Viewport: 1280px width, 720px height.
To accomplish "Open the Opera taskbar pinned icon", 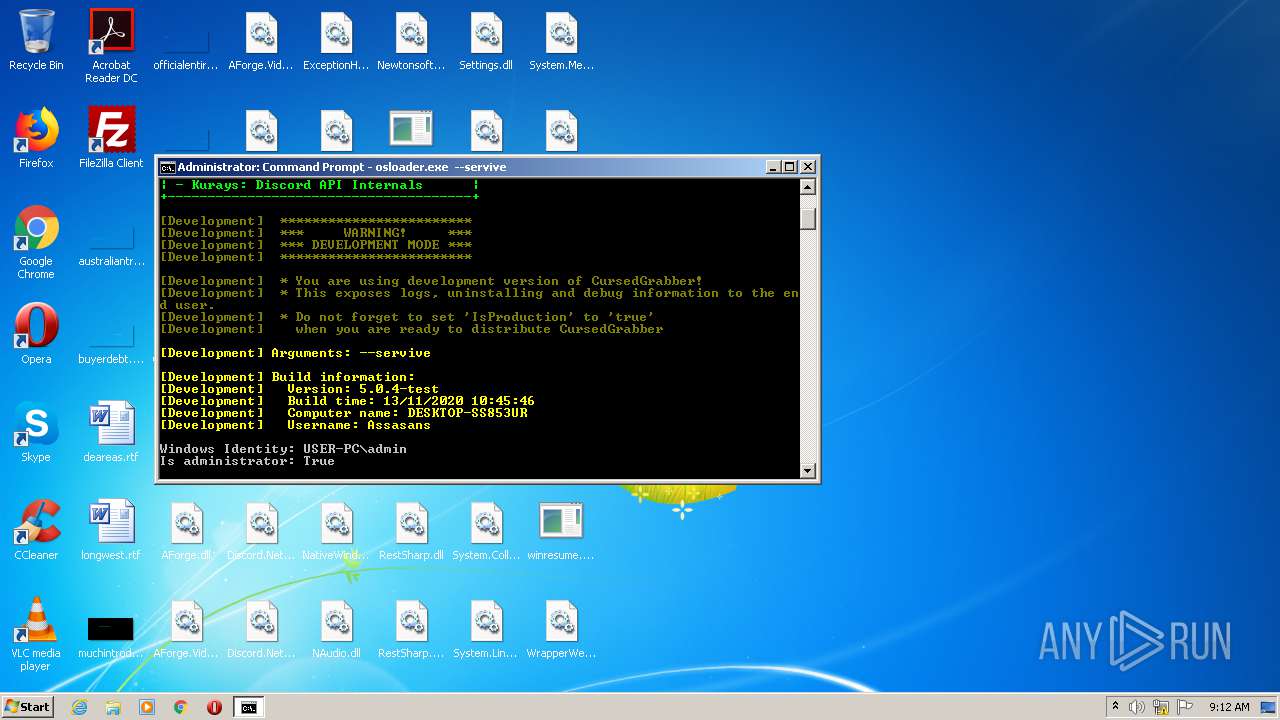I will point(214,707).
